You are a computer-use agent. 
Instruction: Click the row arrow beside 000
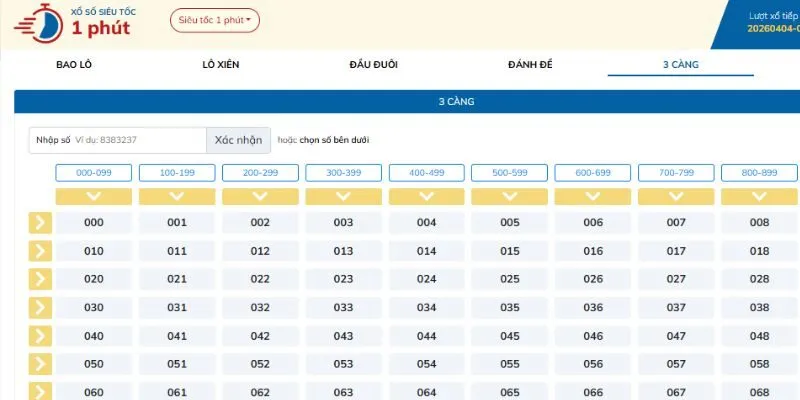40,223
